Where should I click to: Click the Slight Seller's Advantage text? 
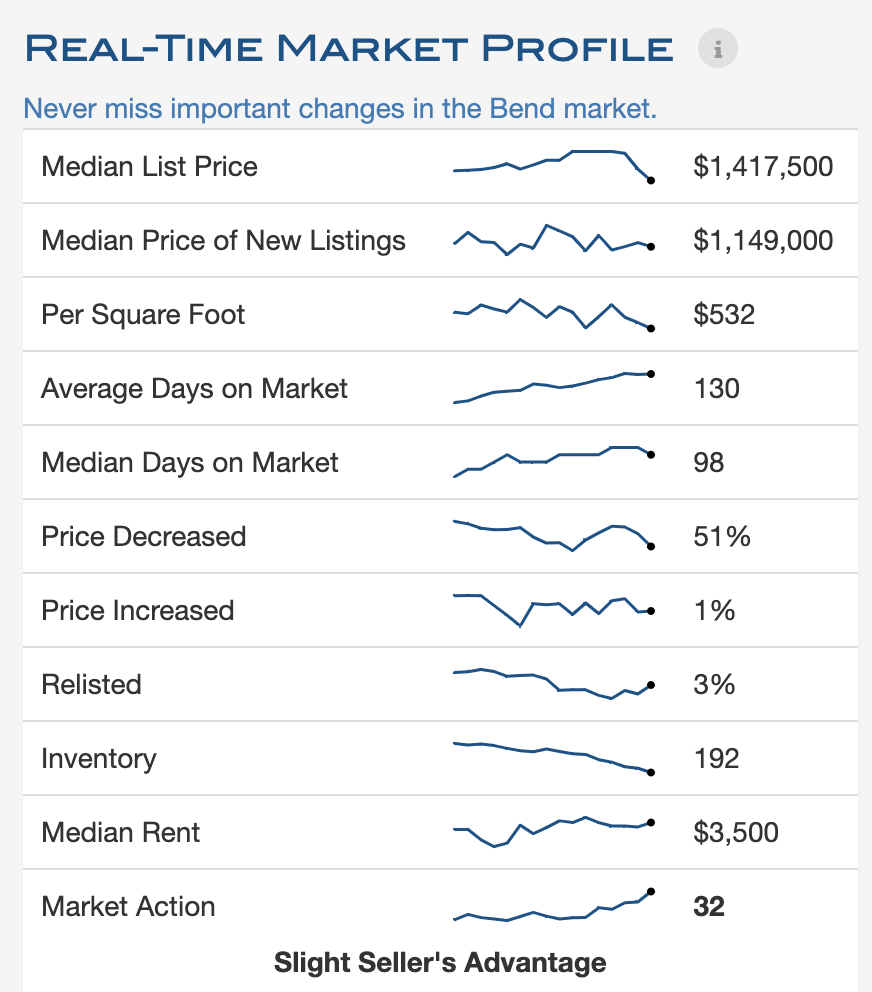(440, 962)
